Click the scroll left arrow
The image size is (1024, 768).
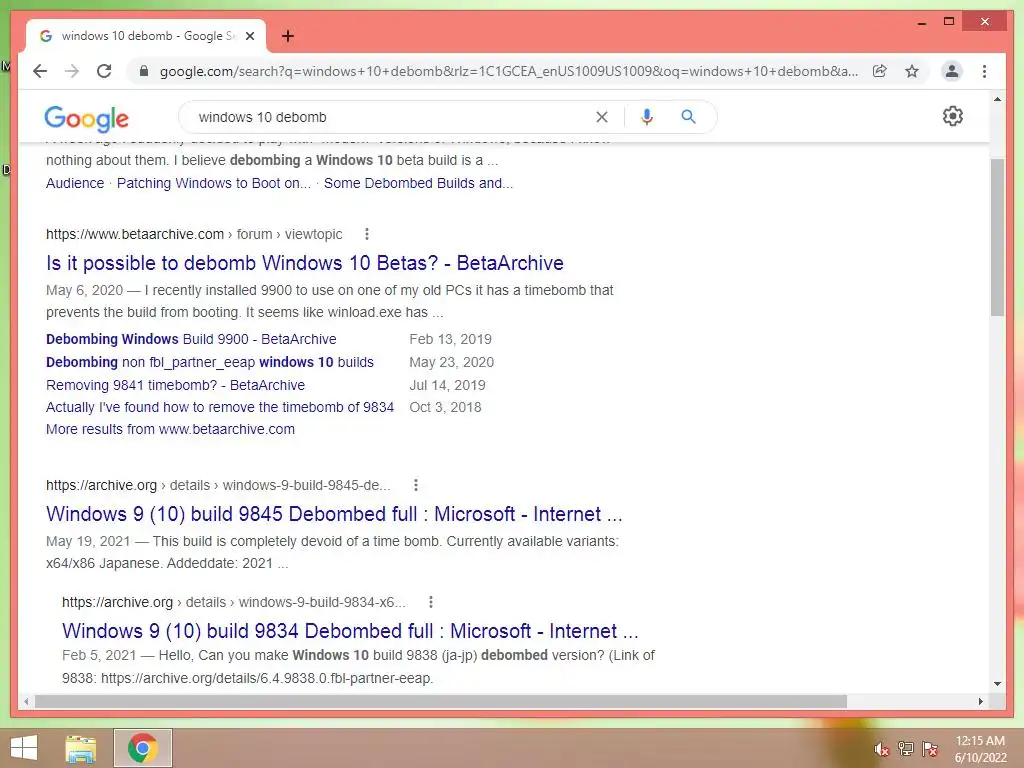(26, 701)
